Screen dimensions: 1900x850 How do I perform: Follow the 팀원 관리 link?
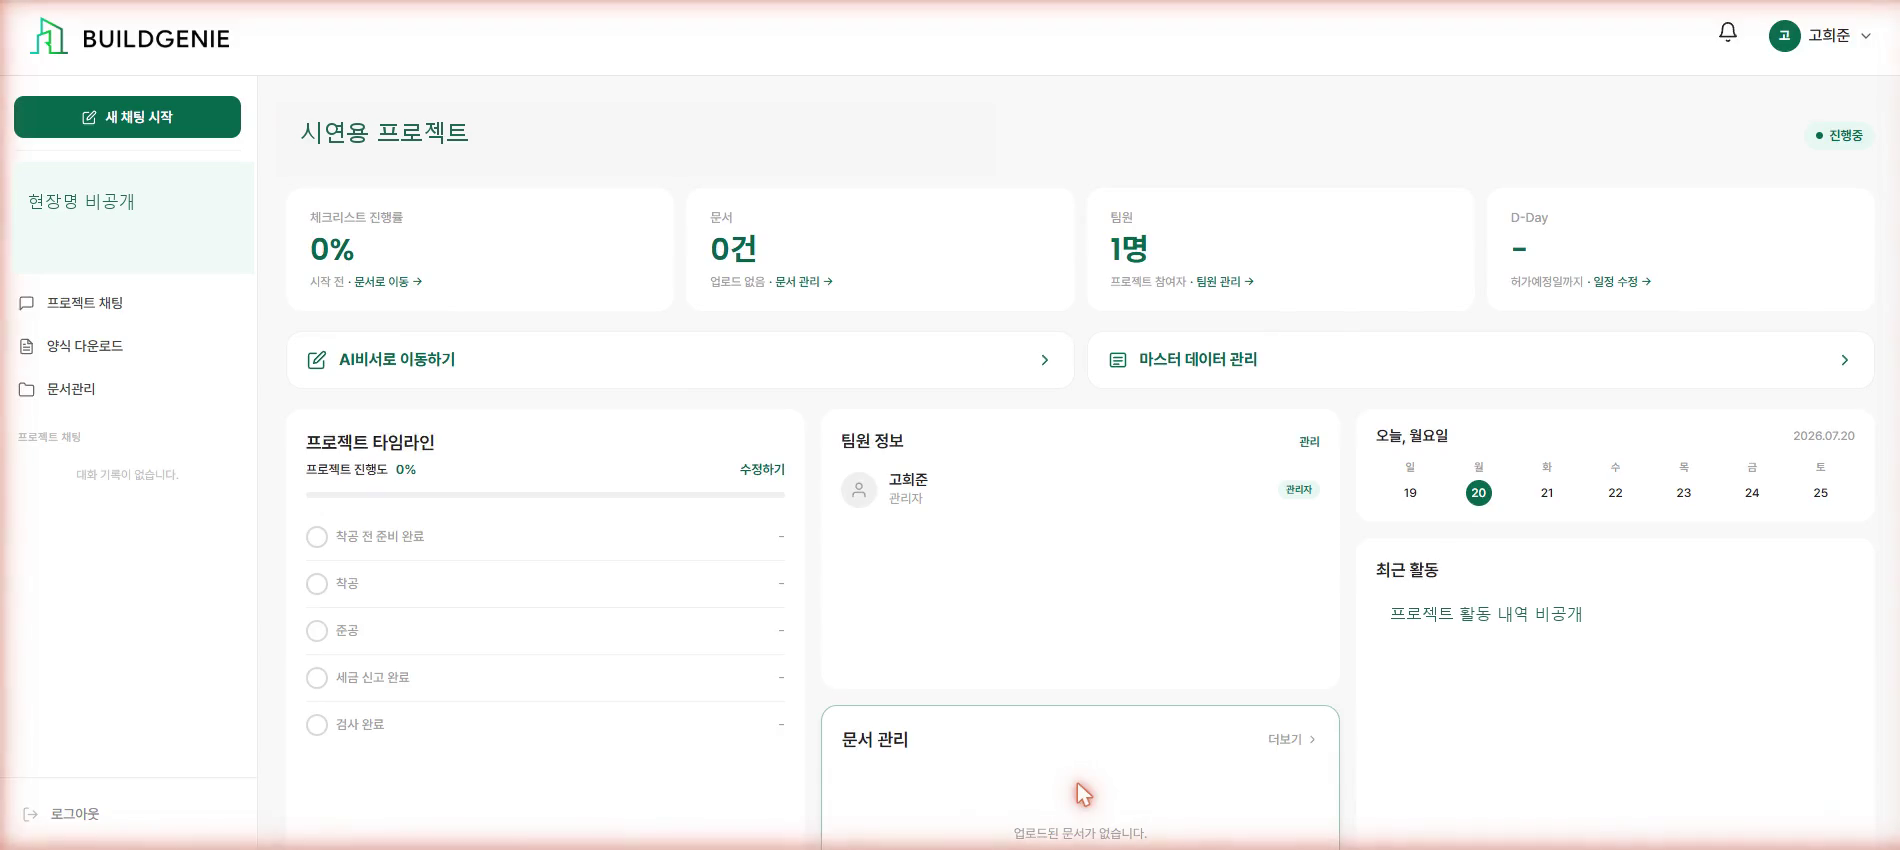1225,282
